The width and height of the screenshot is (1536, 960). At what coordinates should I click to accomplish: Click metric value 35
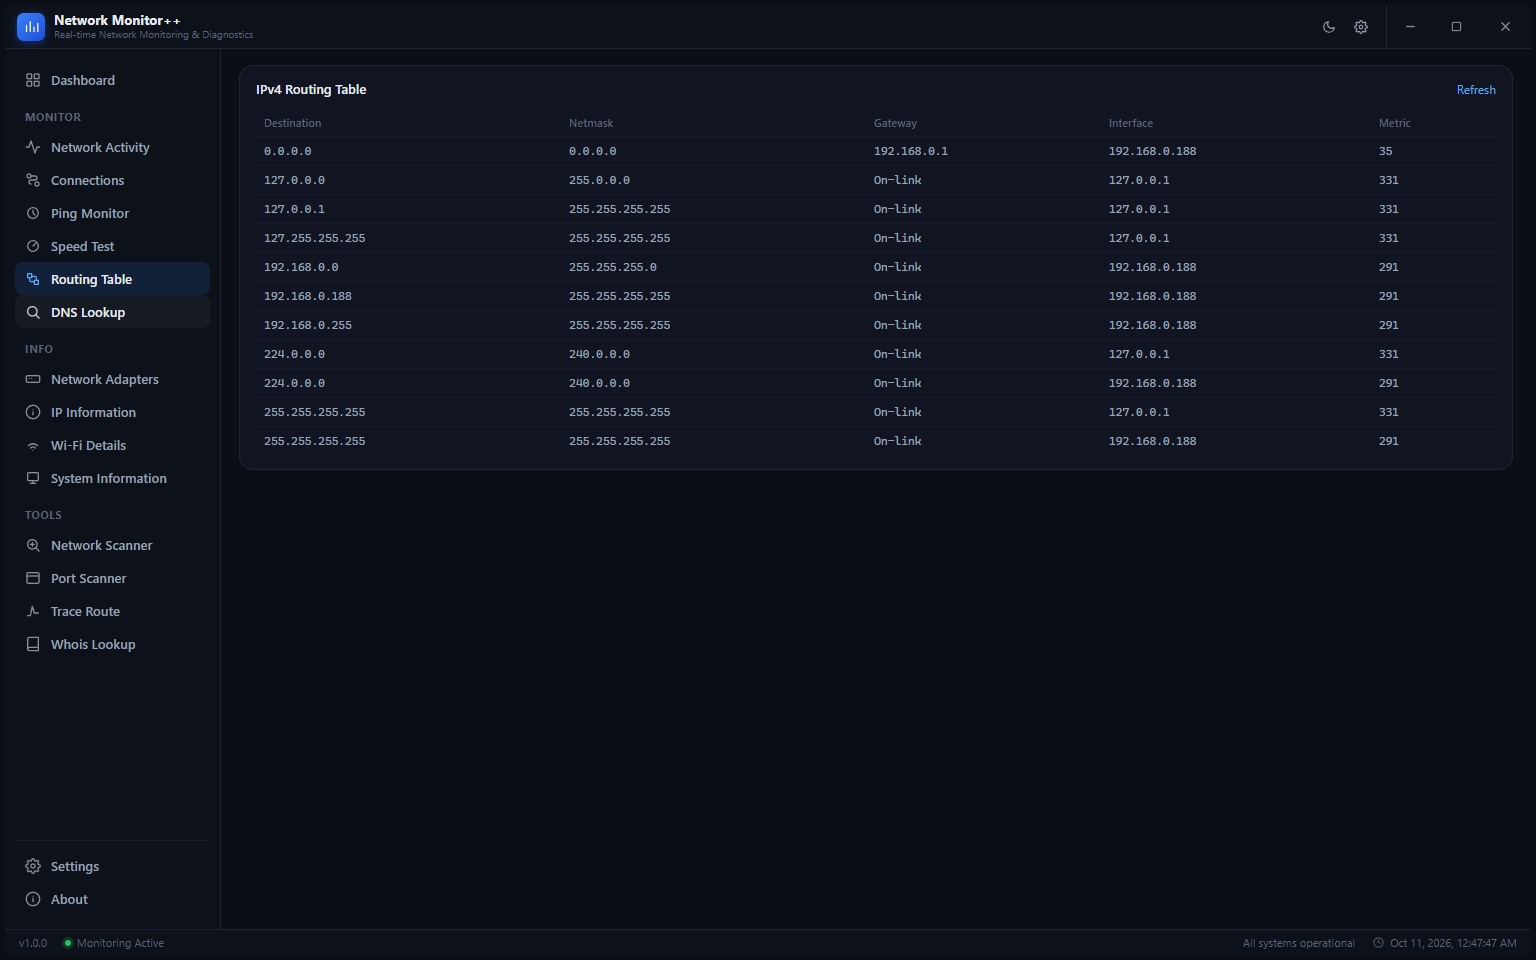(1386, 151)
